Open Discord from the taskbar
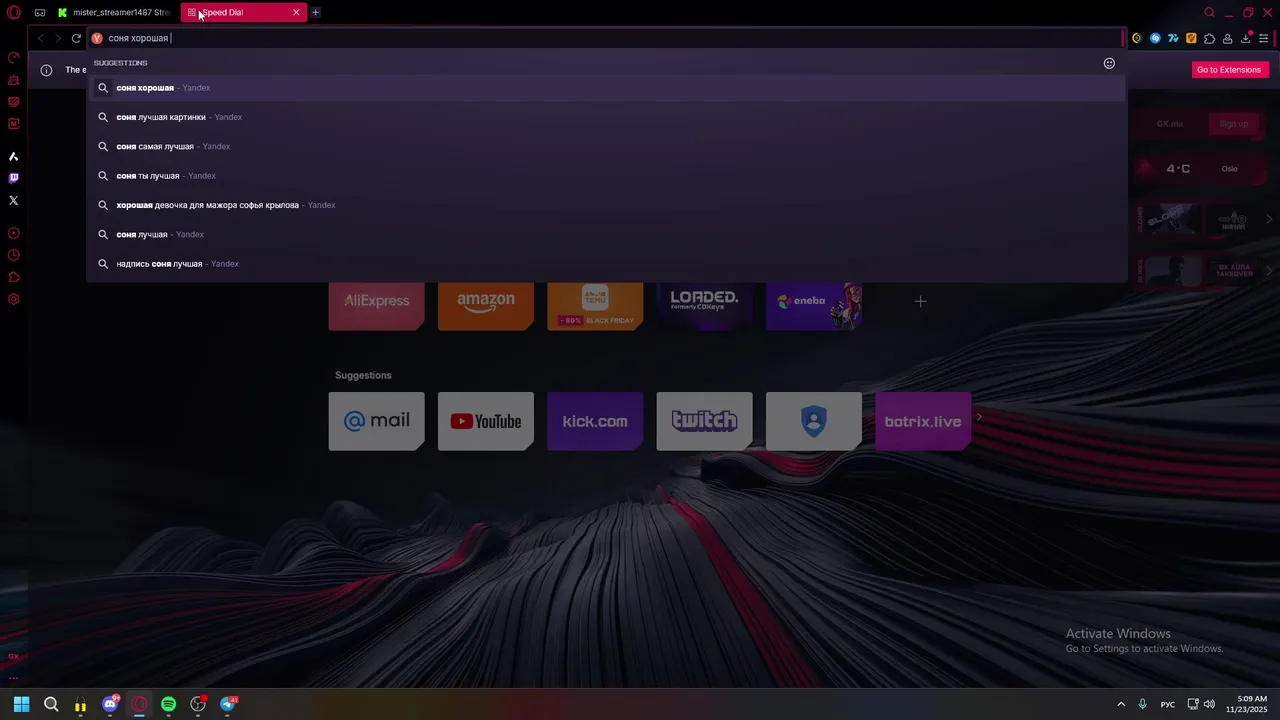1280x720 pixels. click(110, 704)
